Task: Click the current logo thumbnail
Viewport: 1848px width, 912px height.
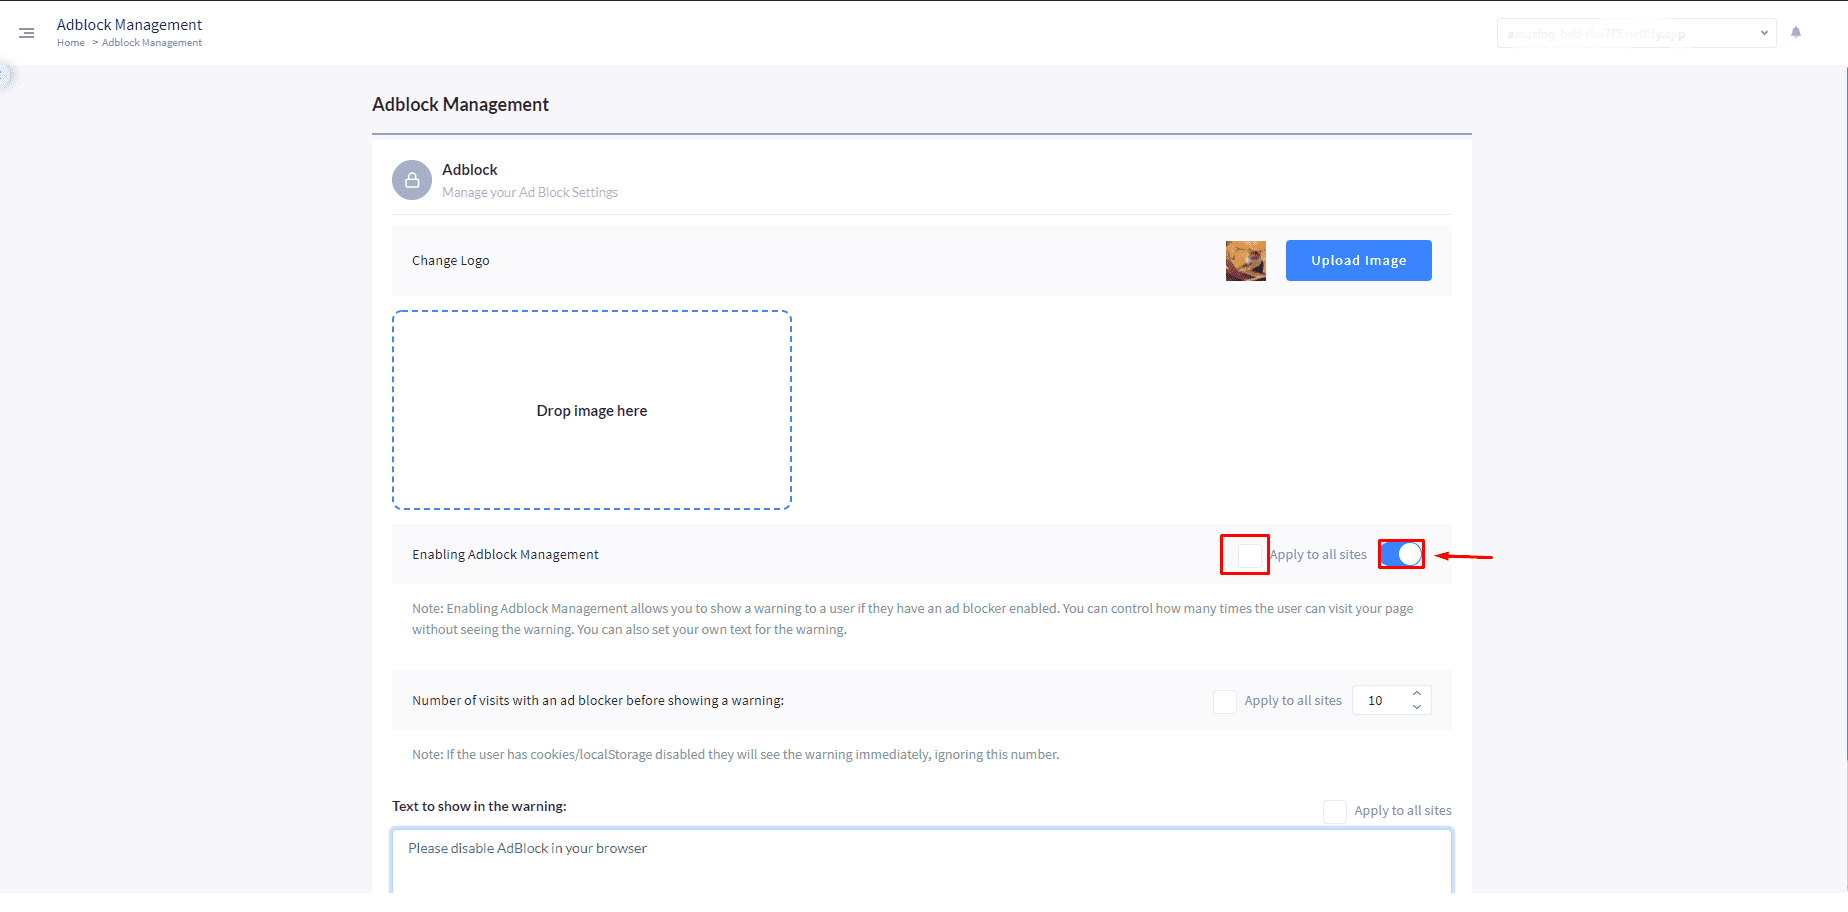Action: tap(1246, 261)
